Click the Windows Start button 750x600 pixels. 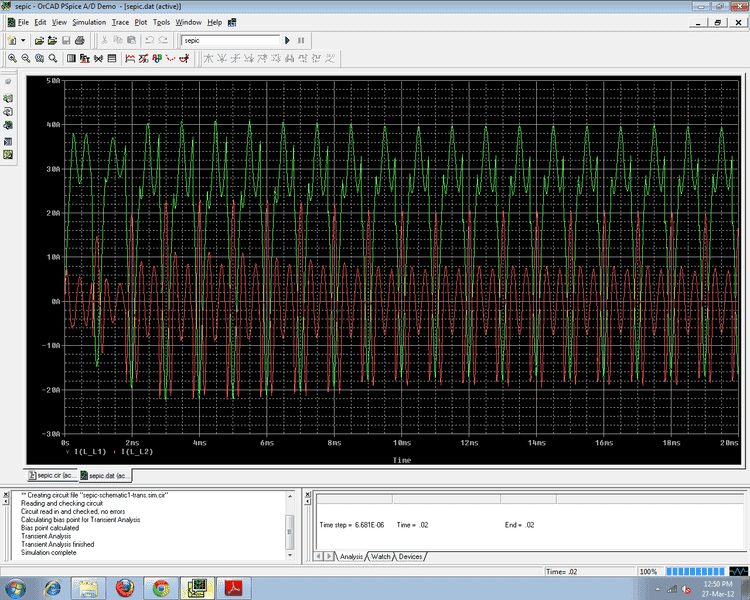point(15,588)
